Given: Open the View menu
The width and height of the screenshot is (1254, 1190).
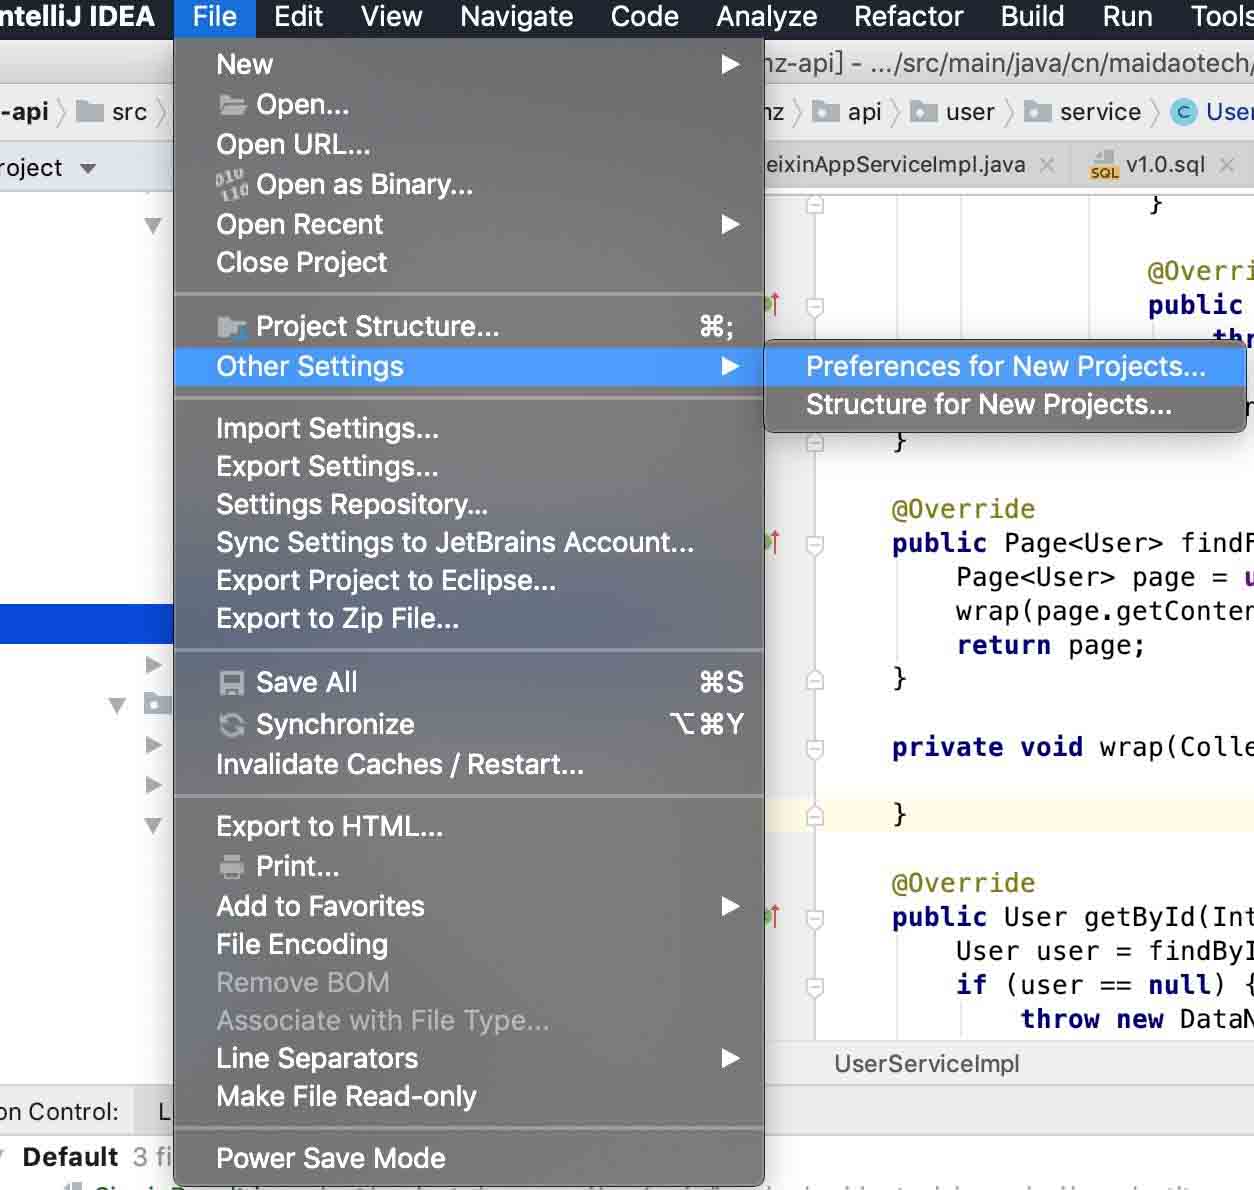Looking at the screenshot, I should (x=391, y=17).
